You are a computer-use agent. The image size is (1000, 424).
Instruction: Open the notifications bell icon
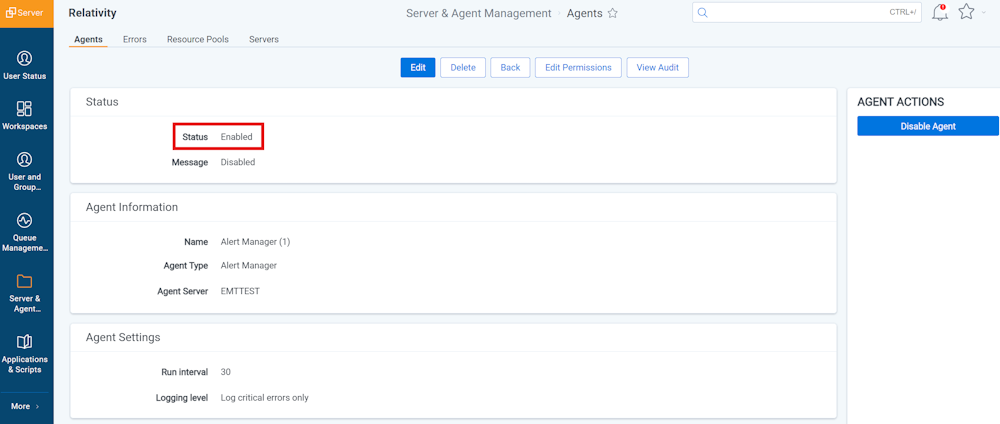click(x=940, y=12)
